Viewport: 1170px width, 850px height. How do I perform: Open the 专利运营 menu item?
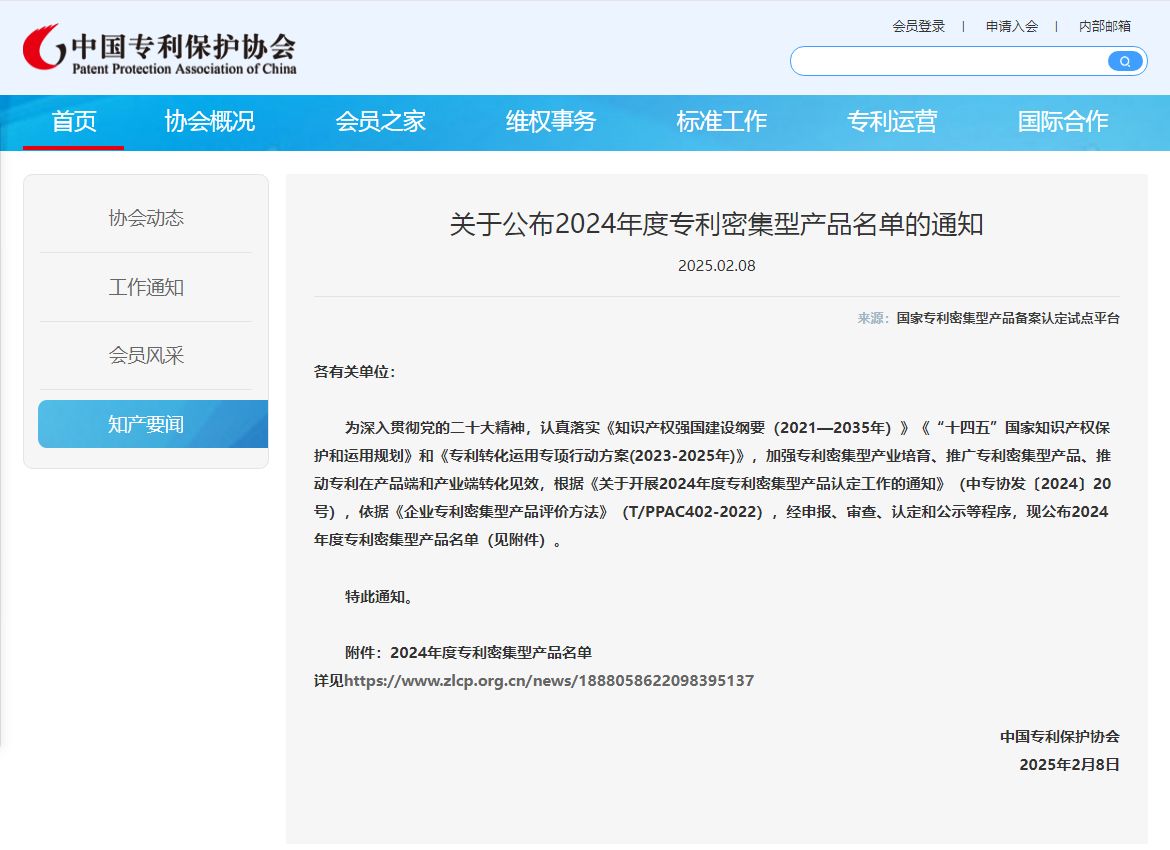click(x=892, y=122)
